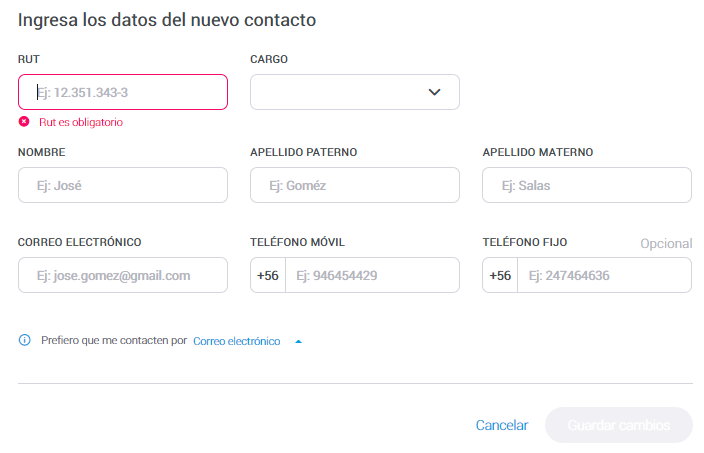The image size is (704, 453).
Task: Click the Cargo dropdown chevron arrow
Action: (x=434, y=92)
